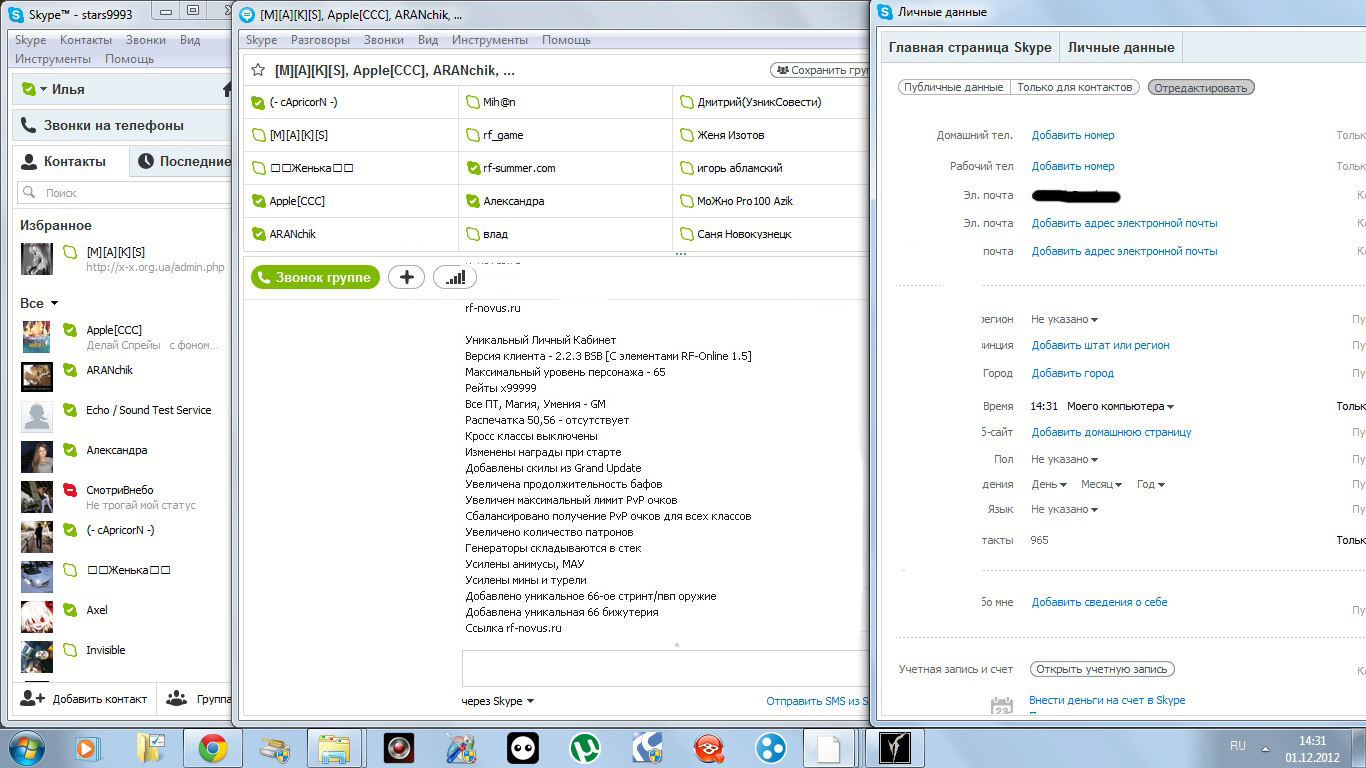1366x768 pixels.
Task: Click the Группа people icon at the bottom
Action: coord(177,698)
